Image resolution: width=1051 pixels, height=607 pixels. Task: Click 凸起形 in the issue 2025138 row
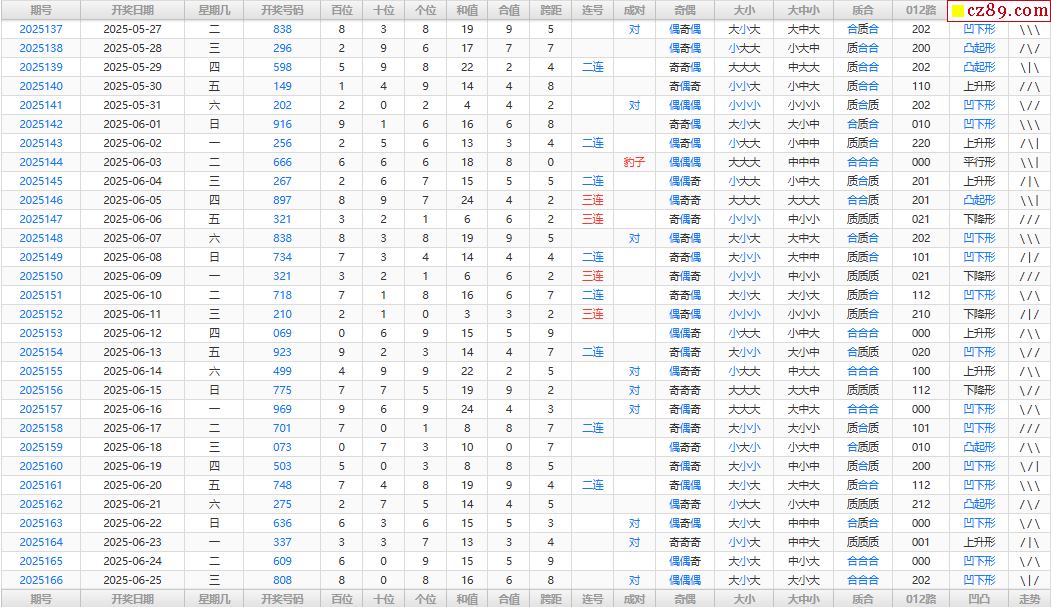pos(979,48)
